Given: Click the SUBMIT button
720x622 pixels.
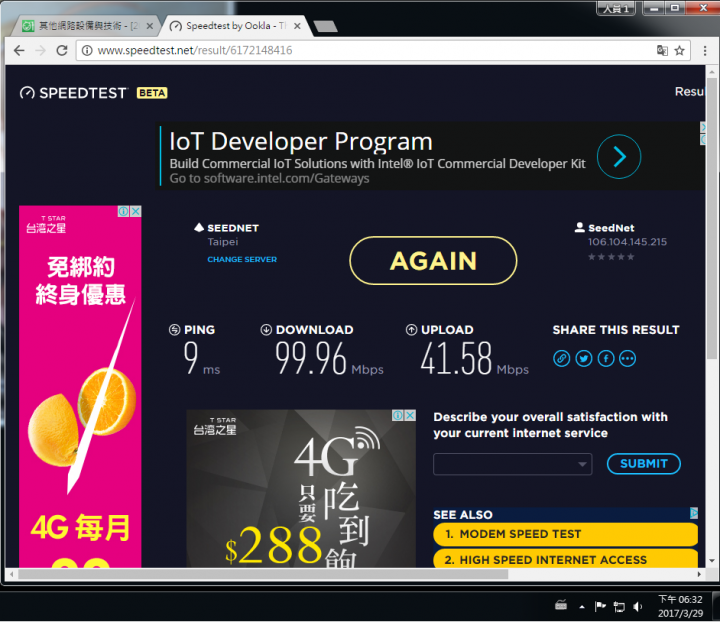Looking at the screenshot, I should click(x=643, y=464).
